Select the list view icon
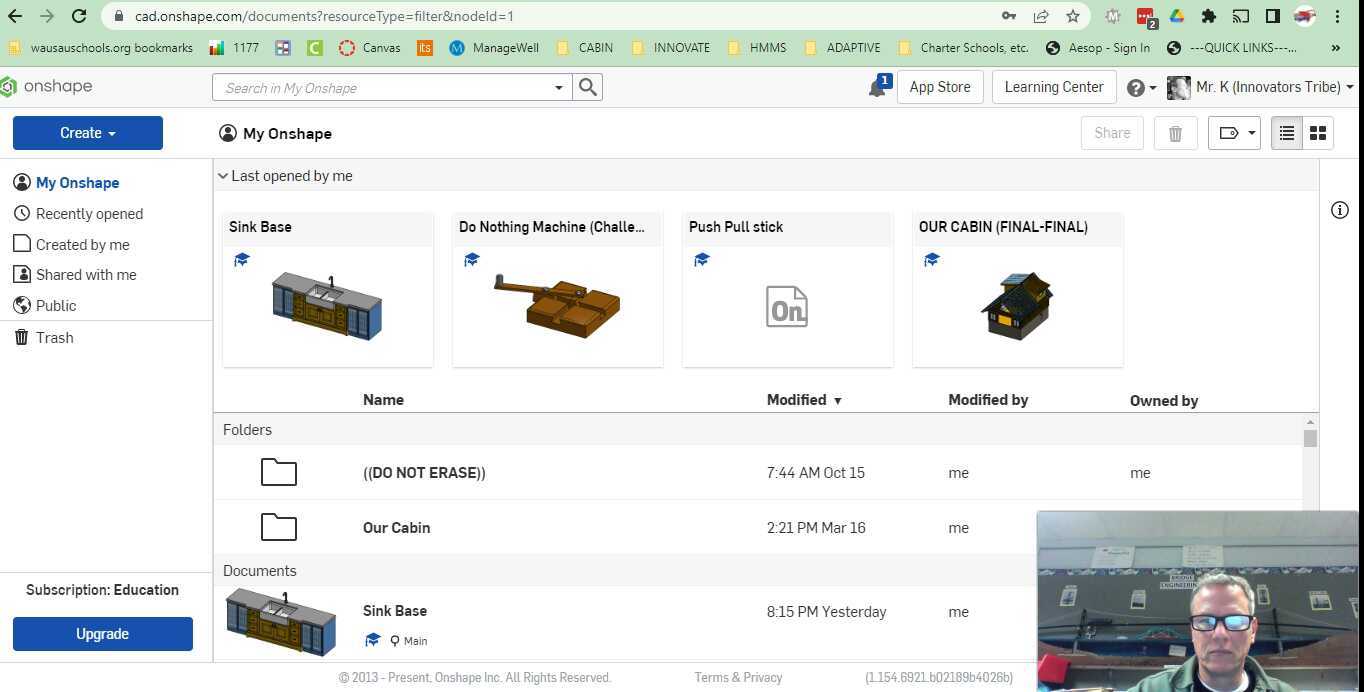 [x=1286, y=132]
